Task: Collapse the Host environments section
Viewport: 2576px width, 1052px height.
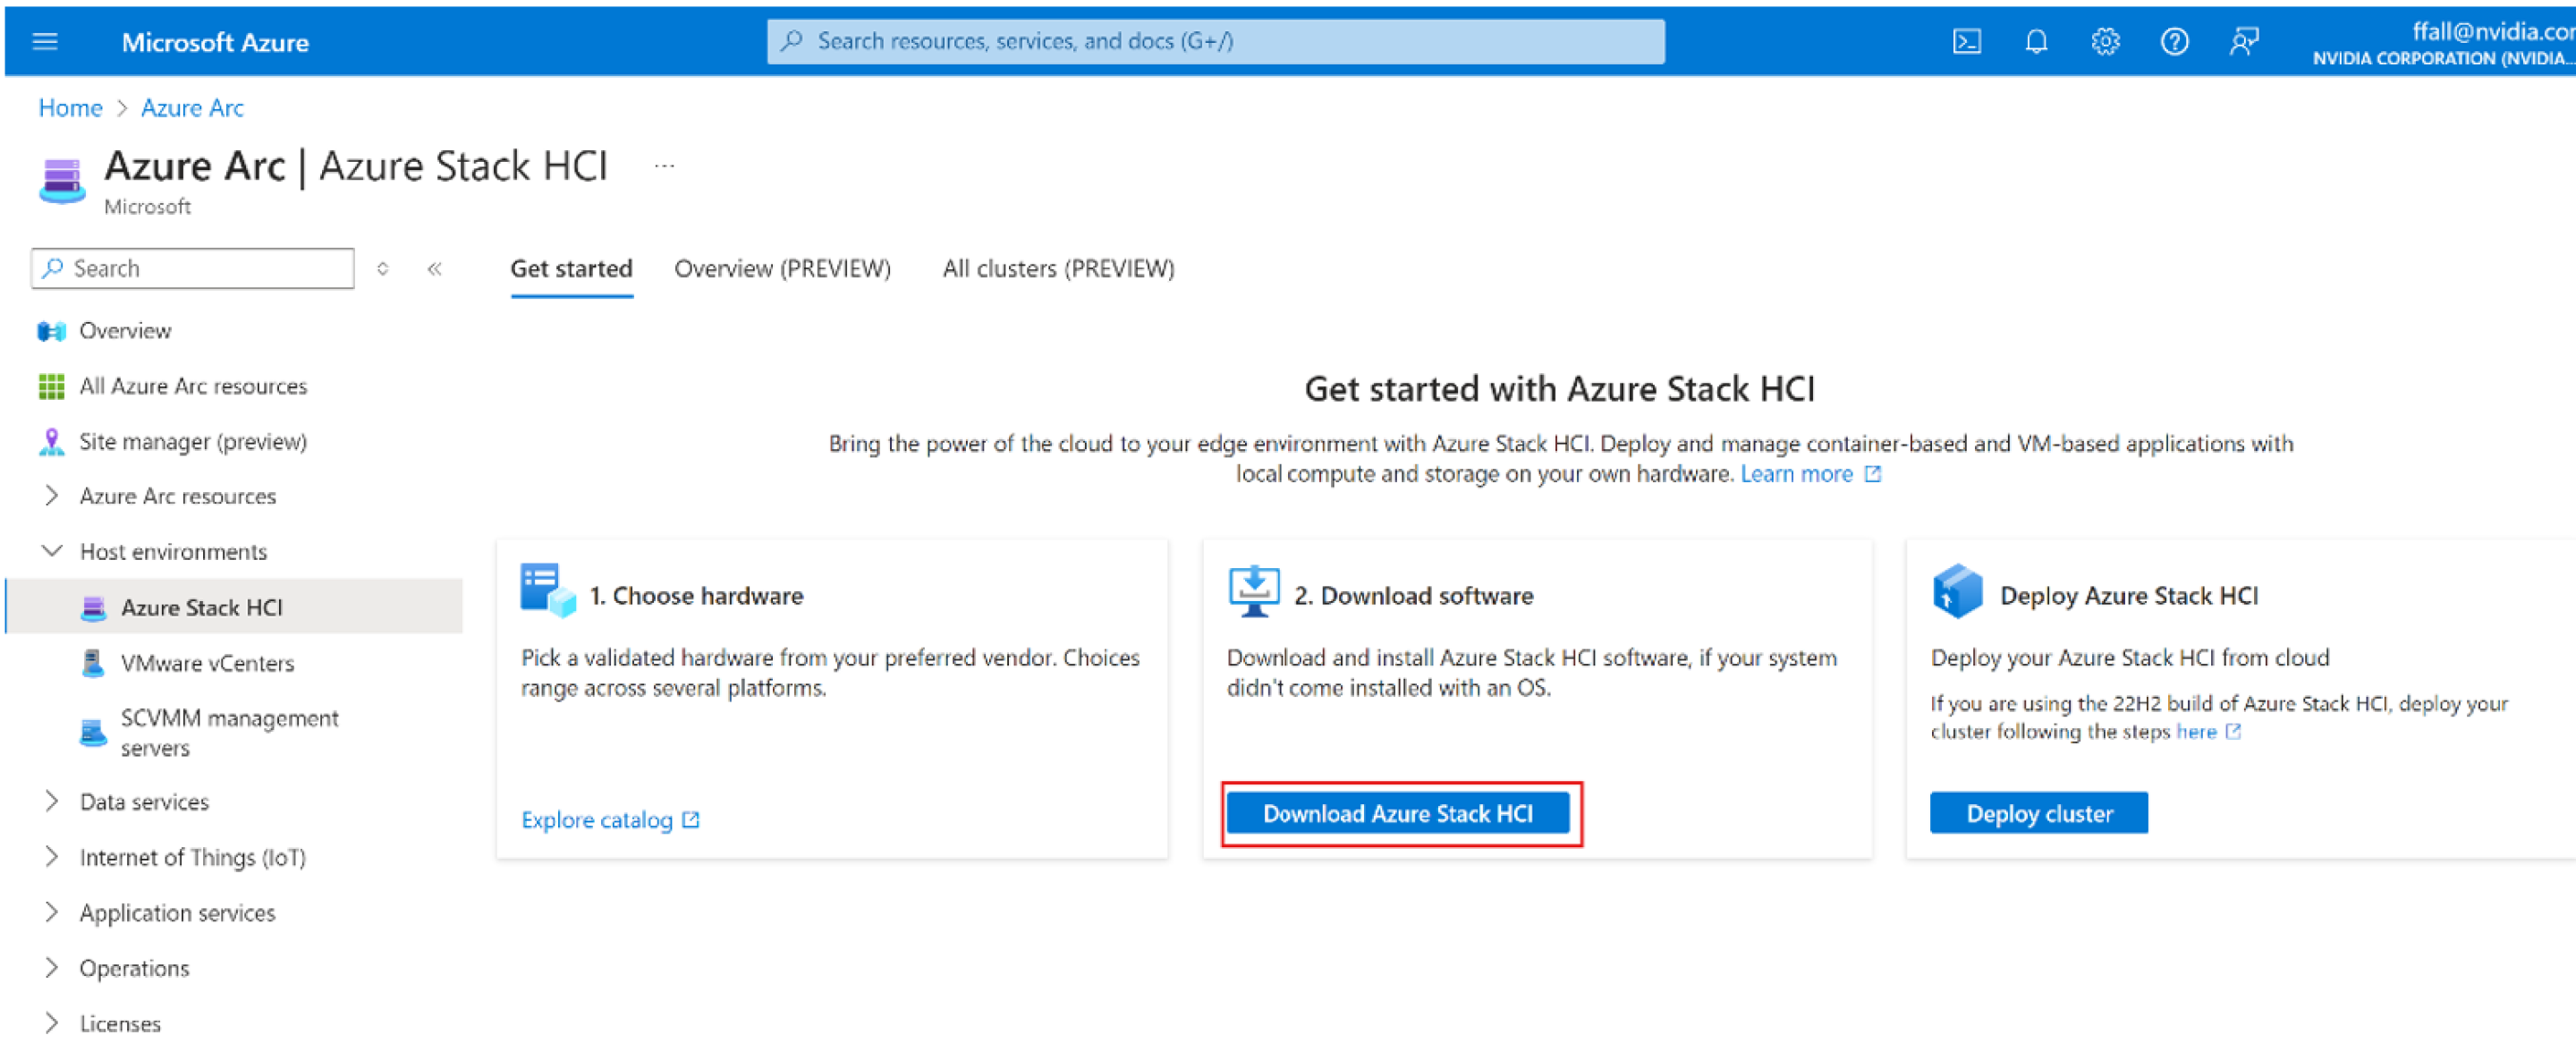Action: (52, 551)
